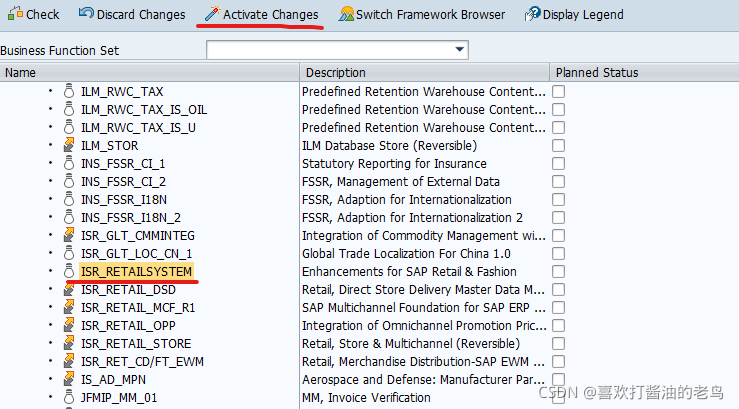Click the reversible icon beside ISR_RETAIL_MCF_R1
Image resolution: width=739 pixels, height=409 pixels.
tap(69, 307)
